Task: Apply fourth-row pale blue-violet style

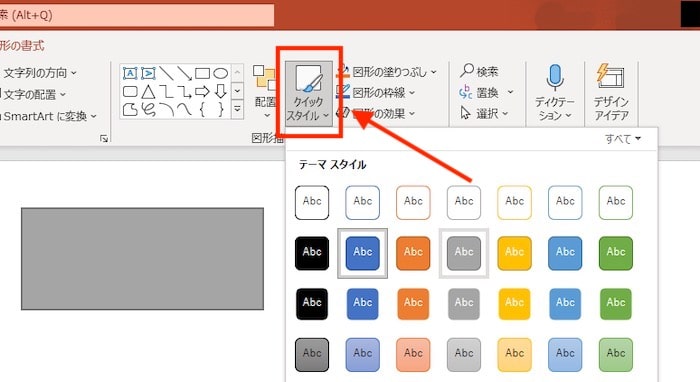Action: point(362,355)
